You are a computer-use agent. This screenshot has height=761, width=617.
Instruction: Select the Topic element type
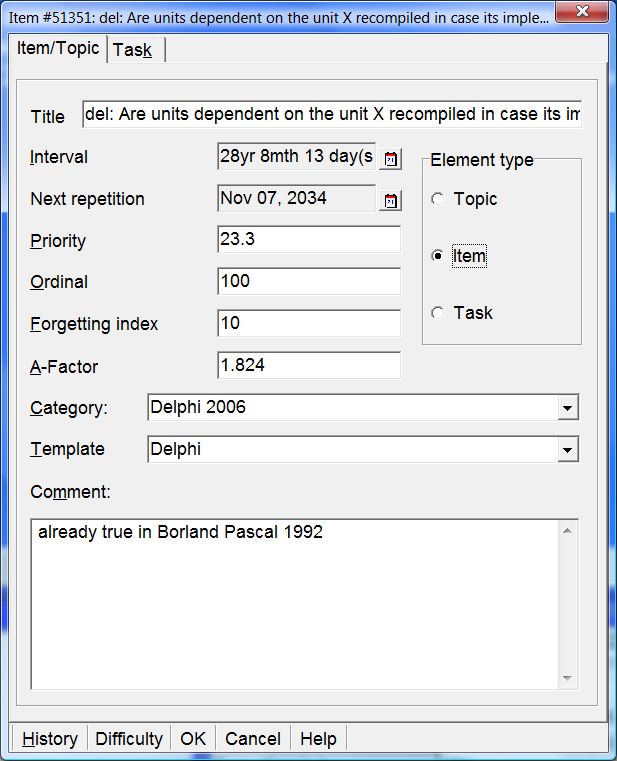pos(437,199)
